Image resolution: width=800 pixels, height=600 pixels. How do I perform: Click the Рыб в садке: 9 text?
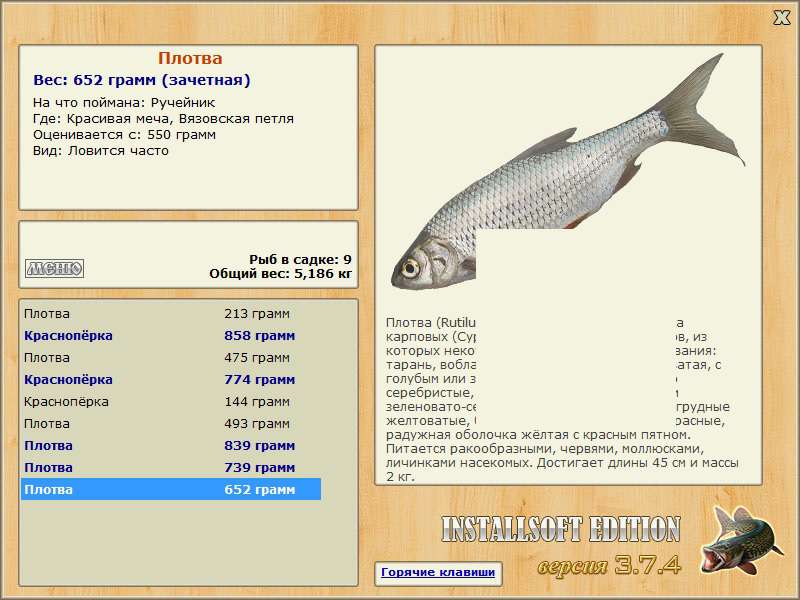click(x=301, y=259)
